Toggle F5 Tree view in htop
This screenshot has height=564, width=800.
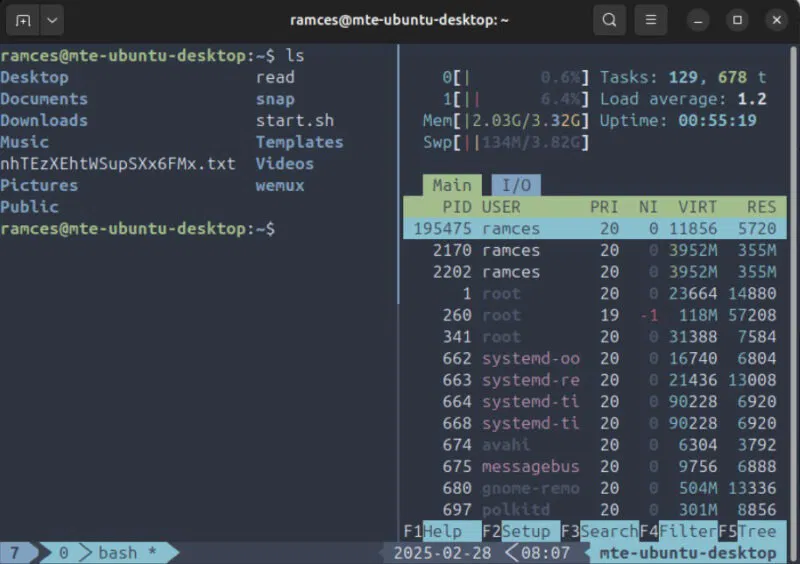(759, 531)
